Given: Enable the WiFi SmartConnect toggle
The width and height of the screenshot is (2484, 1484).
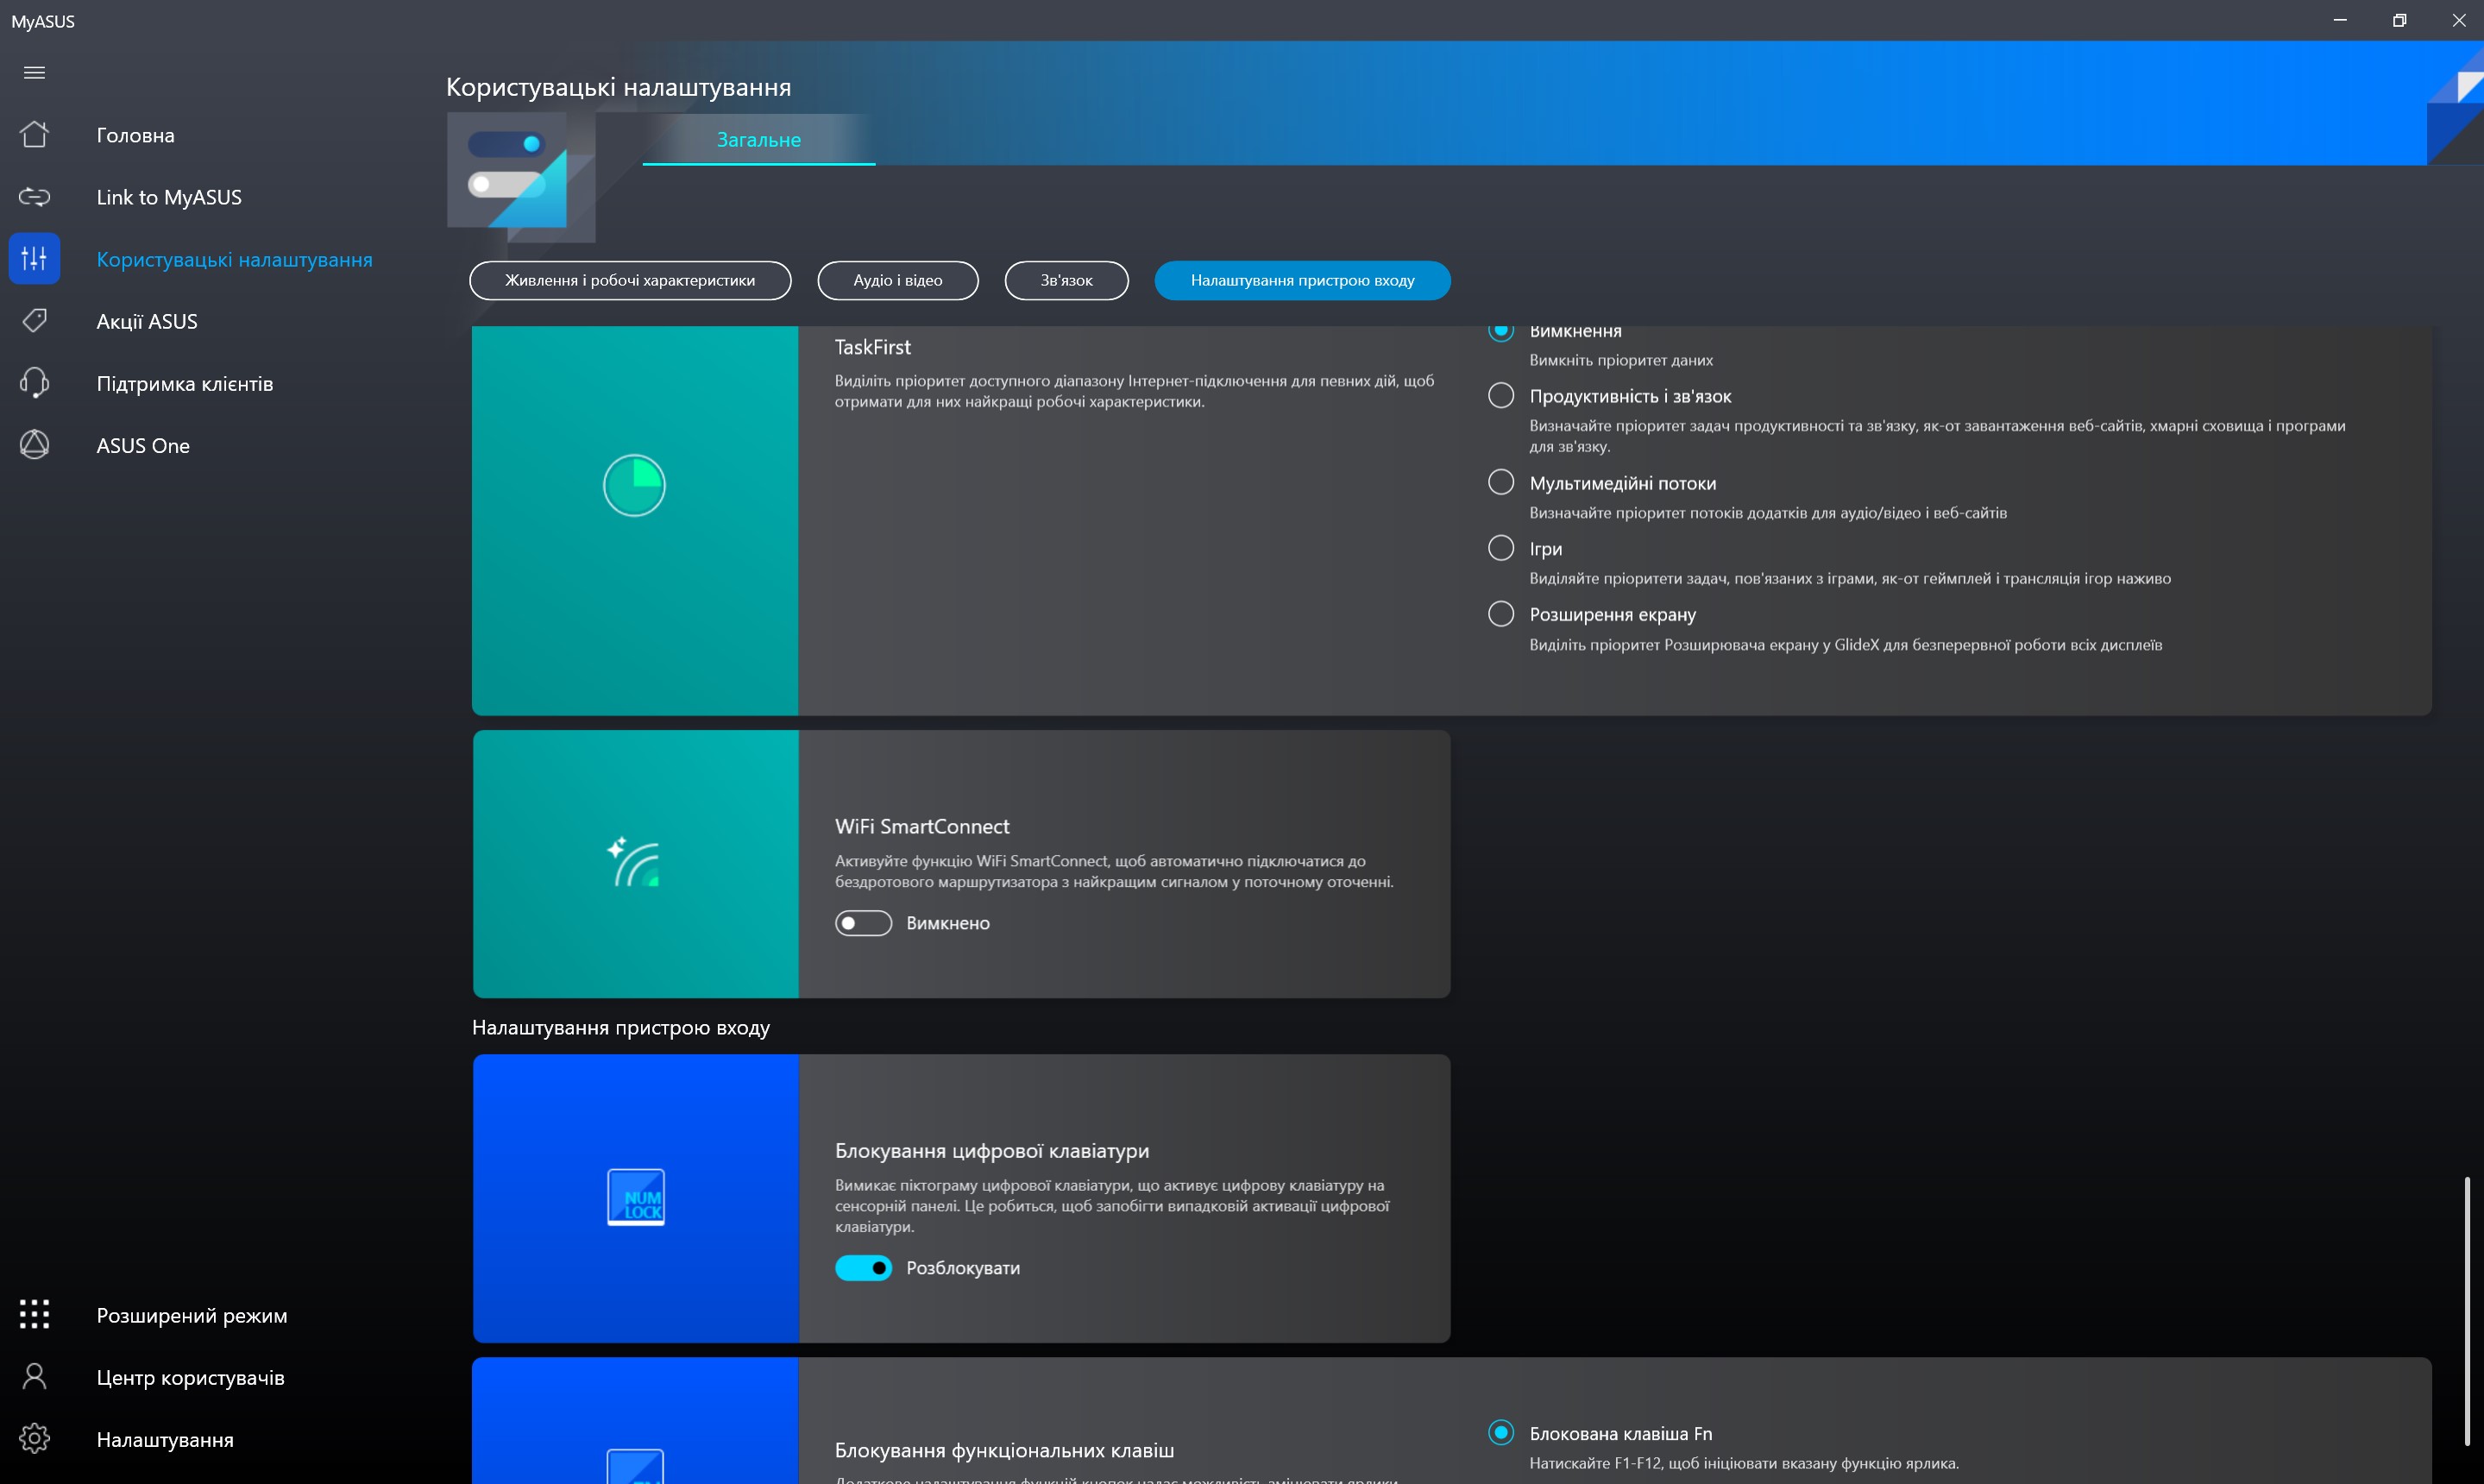Looking at the screenshot, I should (863, 923).
